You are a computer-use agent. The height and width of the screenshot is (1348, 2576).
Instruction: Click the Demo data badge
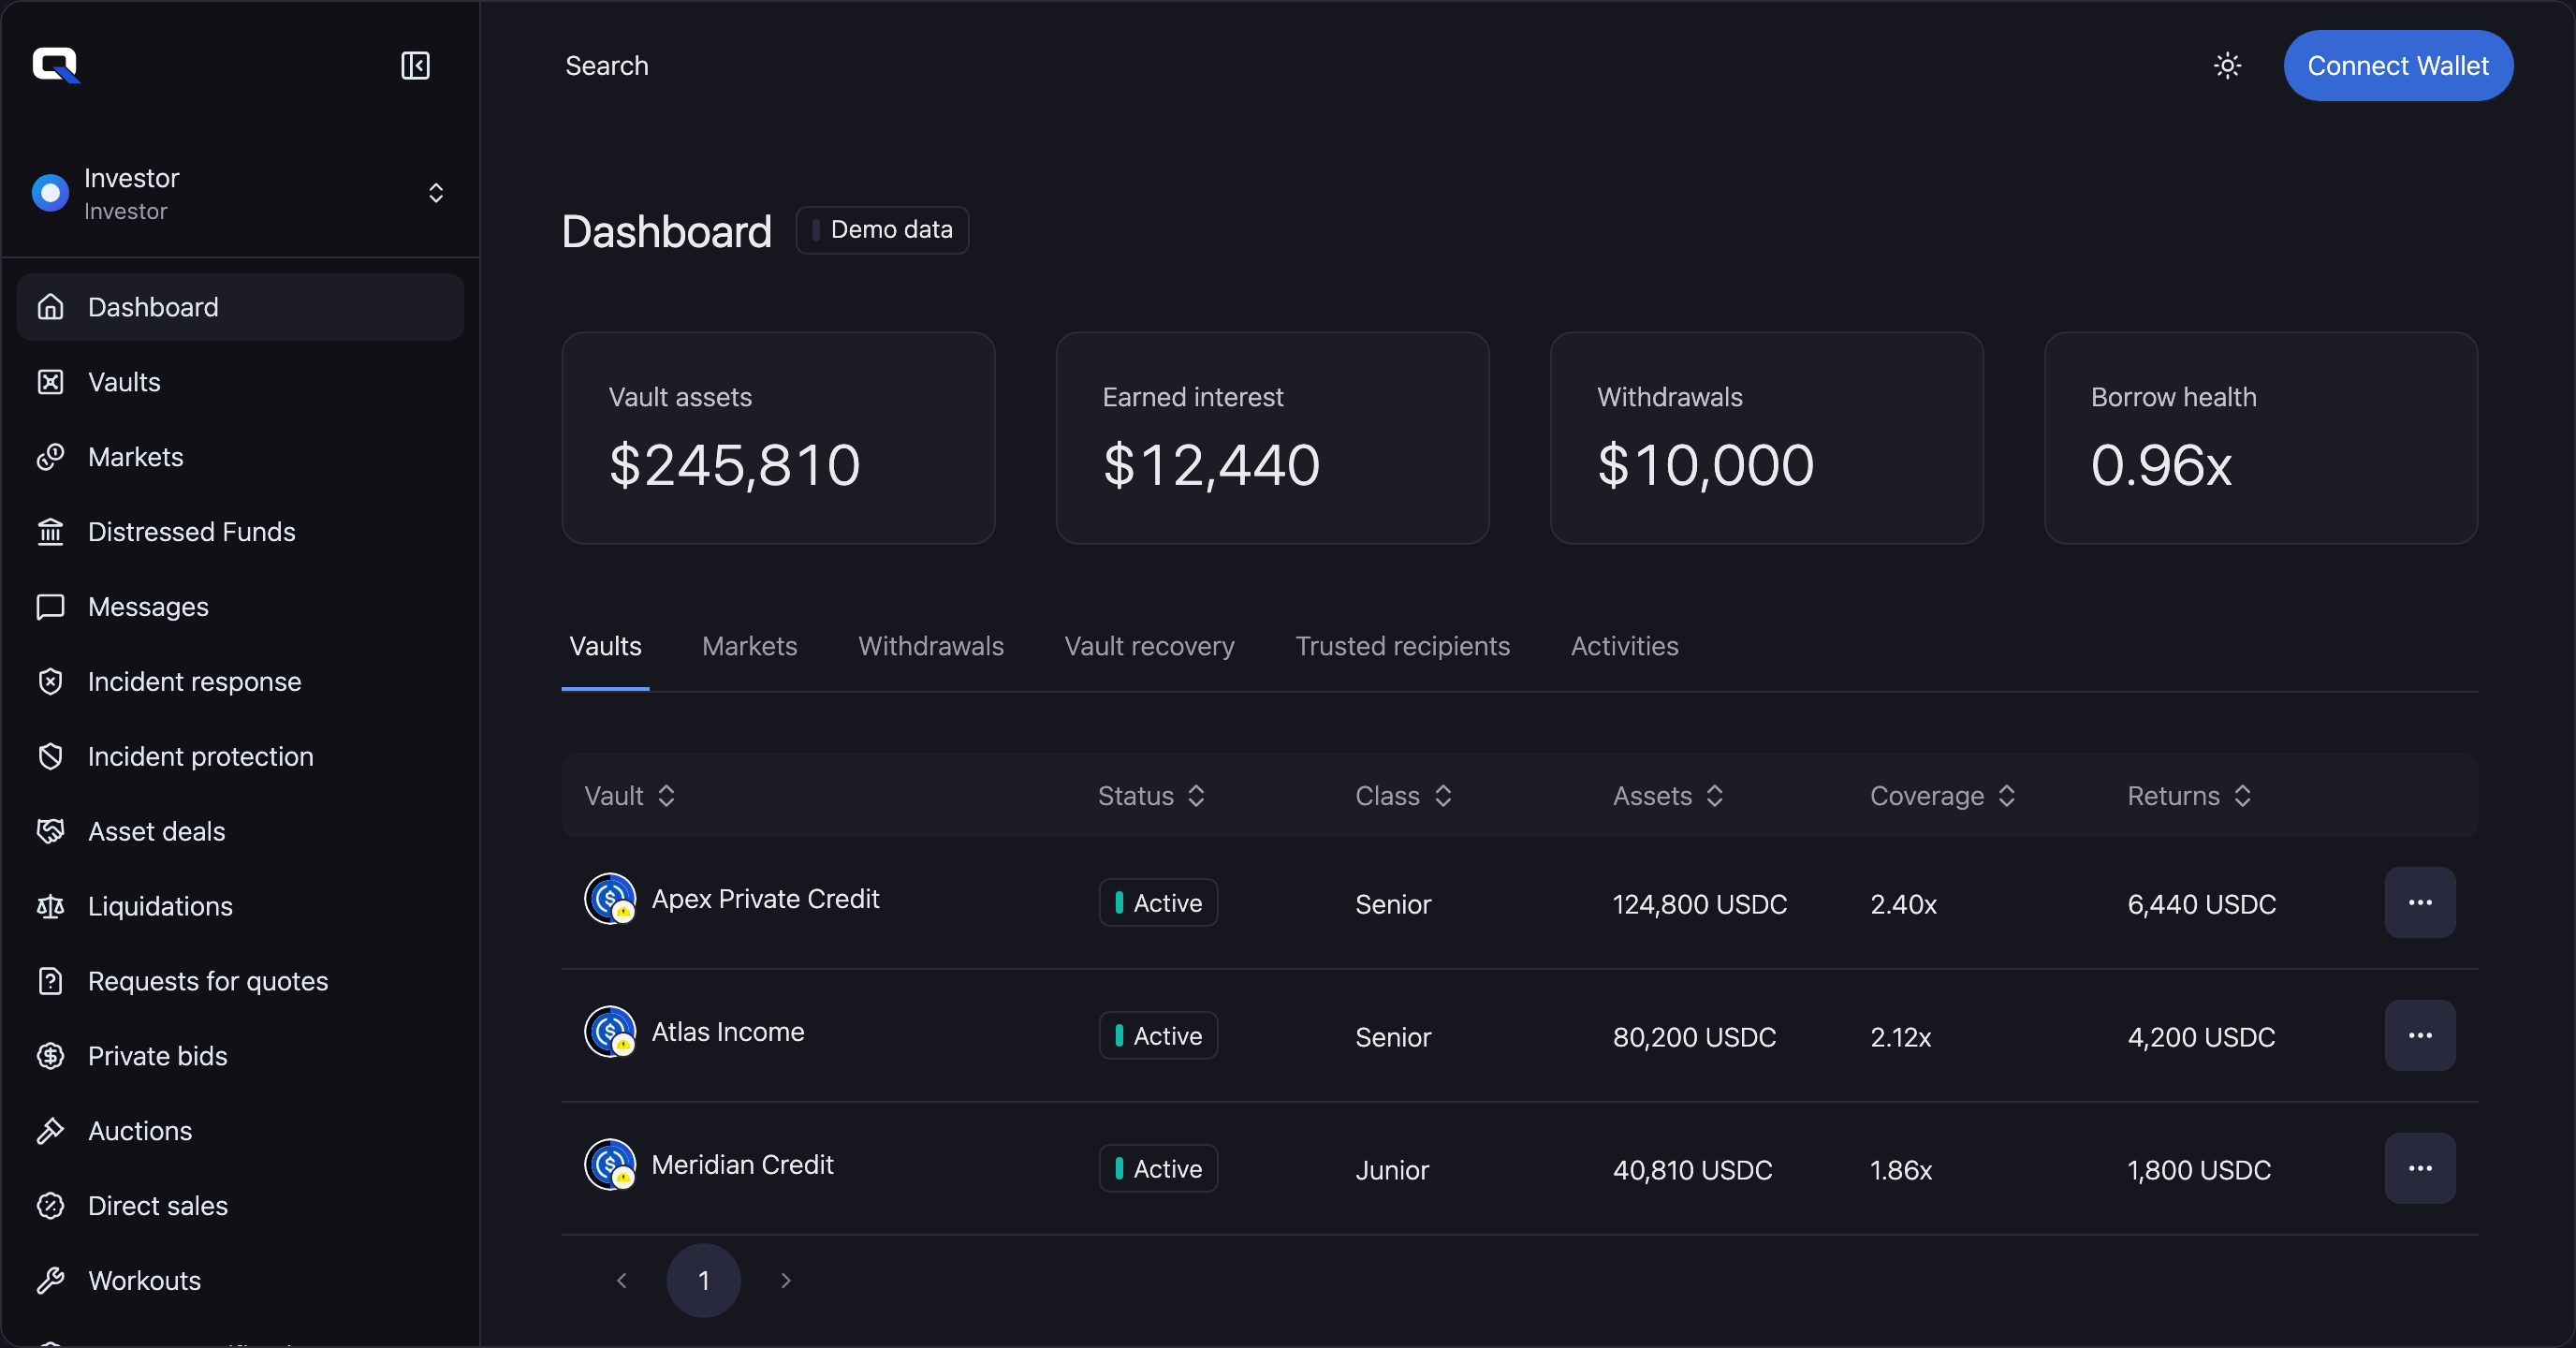click(882, 230)
